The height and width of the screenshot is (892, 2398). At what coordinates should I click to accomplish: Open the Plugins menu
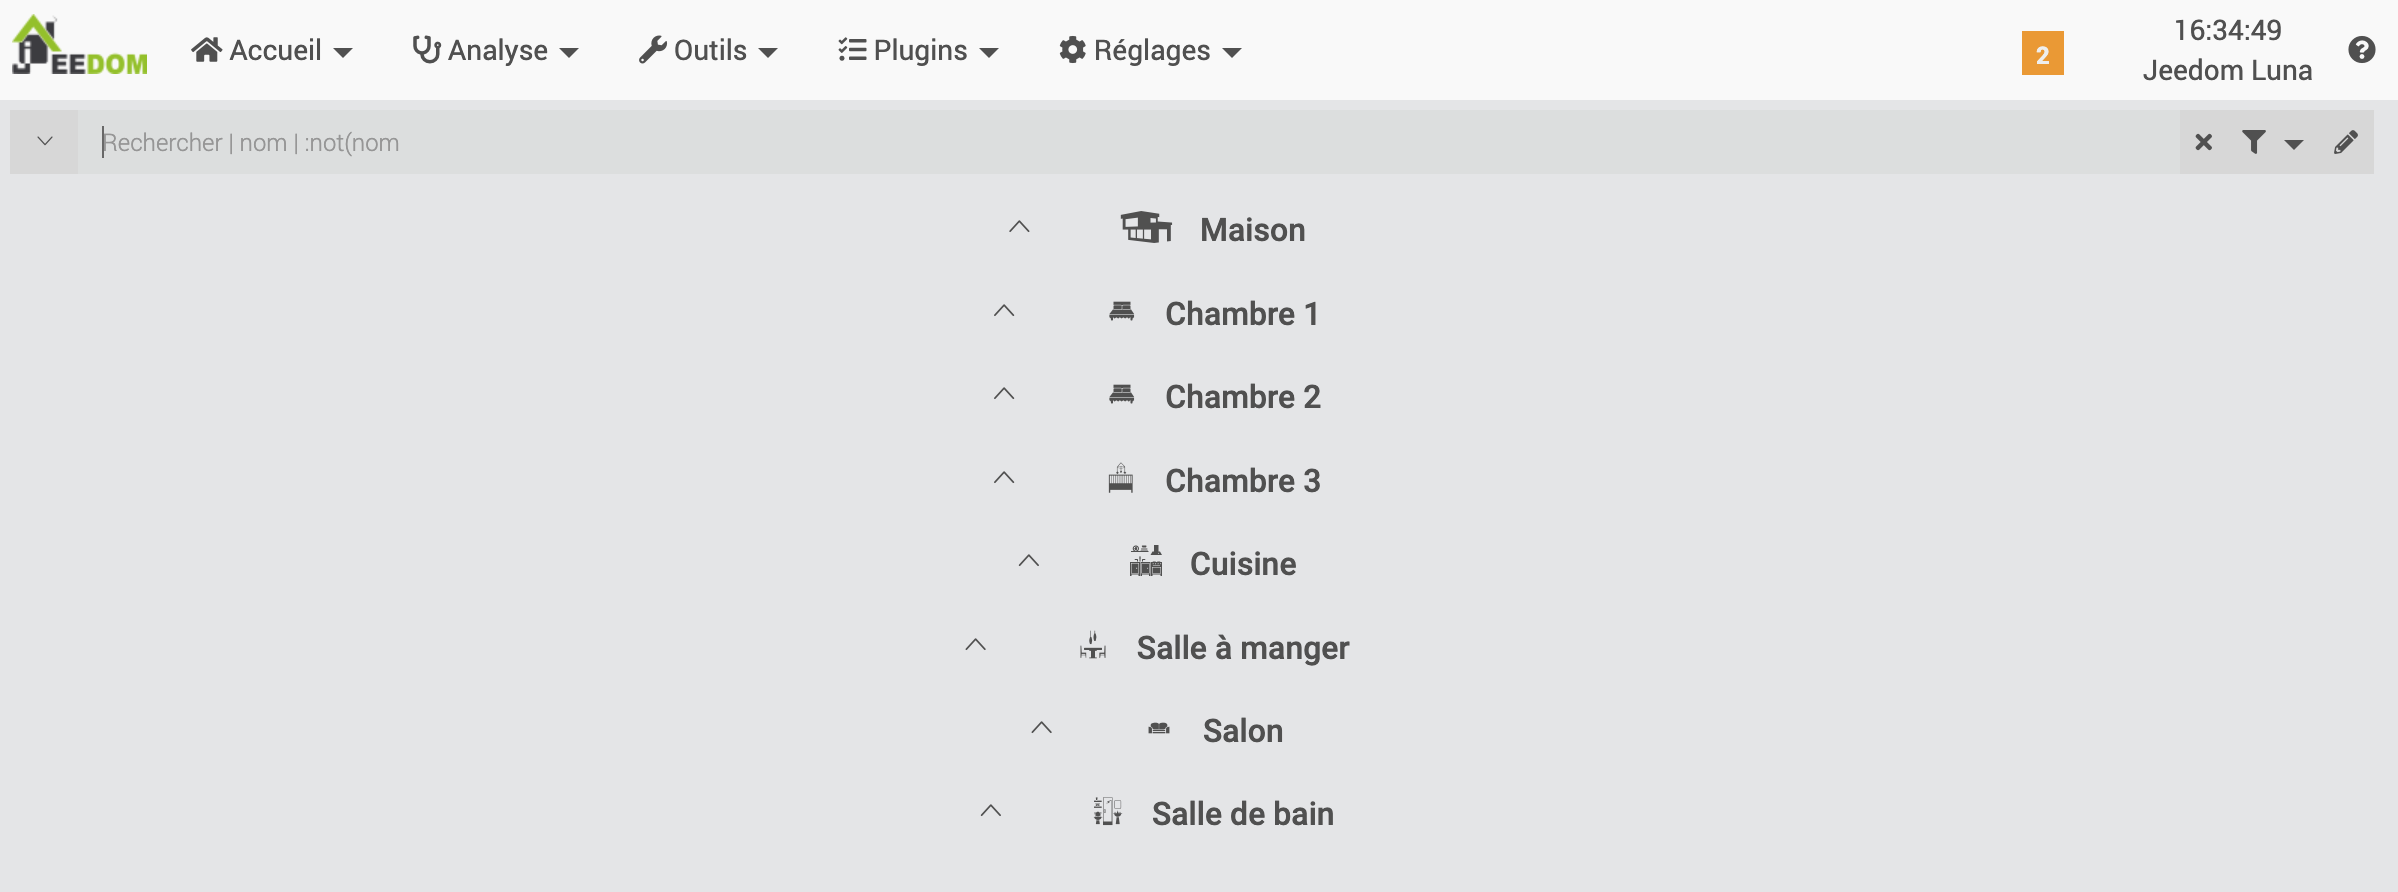pos(918,50)
